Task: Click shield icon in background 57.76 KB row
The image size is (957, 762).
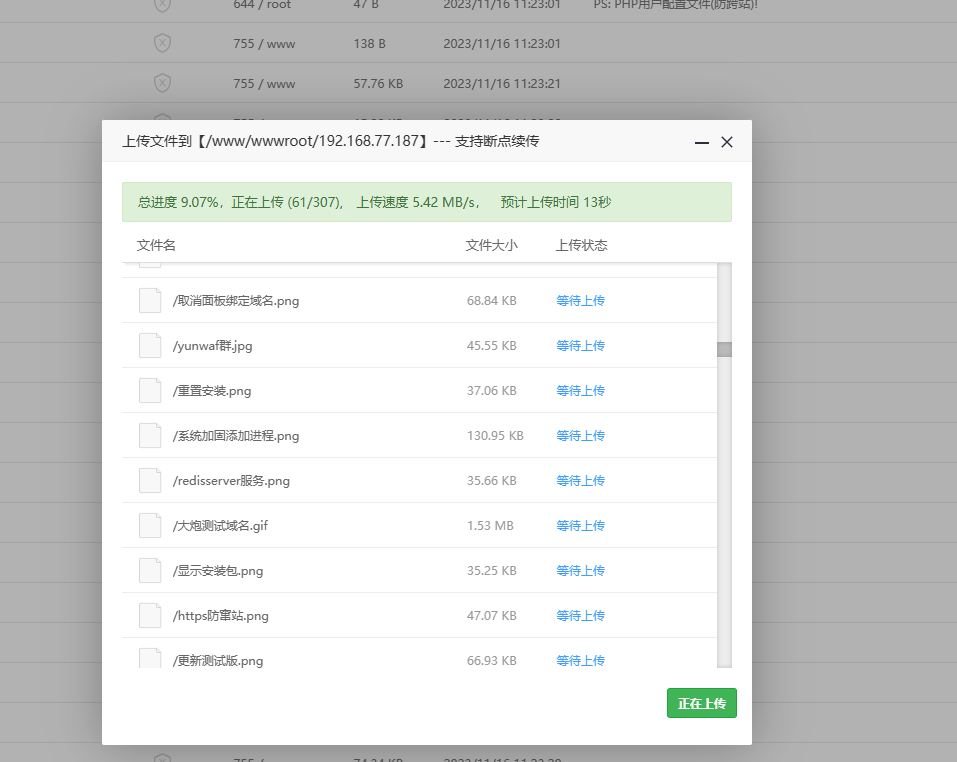Action: click(x=162, y=83)
